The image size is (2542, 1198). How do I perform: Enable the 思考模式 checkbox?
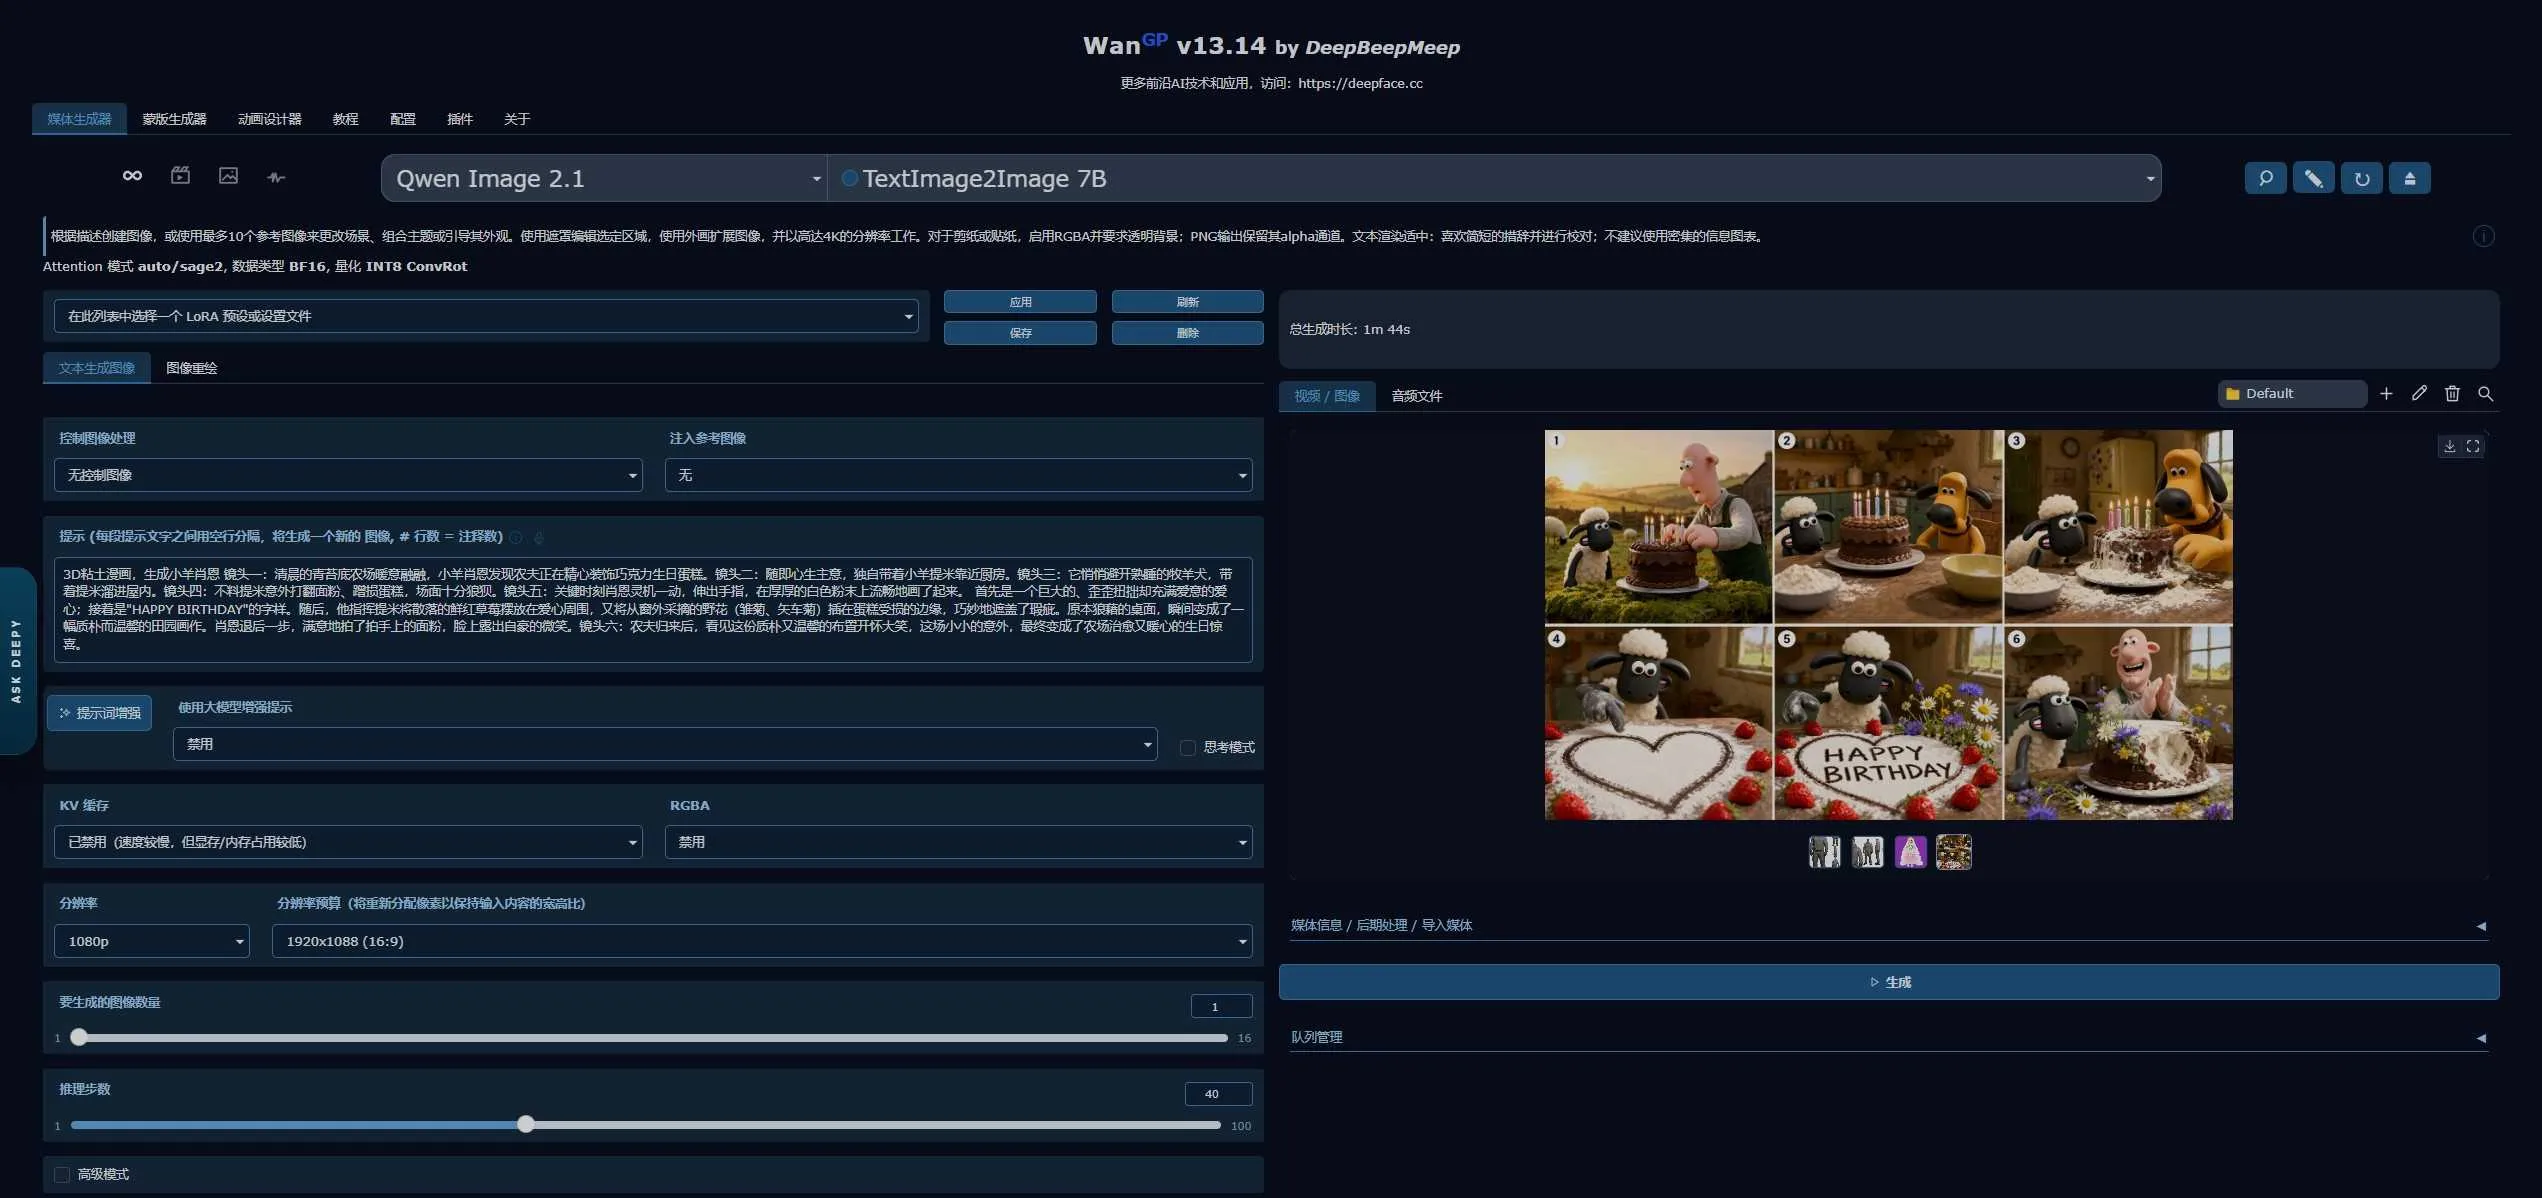1188,747
